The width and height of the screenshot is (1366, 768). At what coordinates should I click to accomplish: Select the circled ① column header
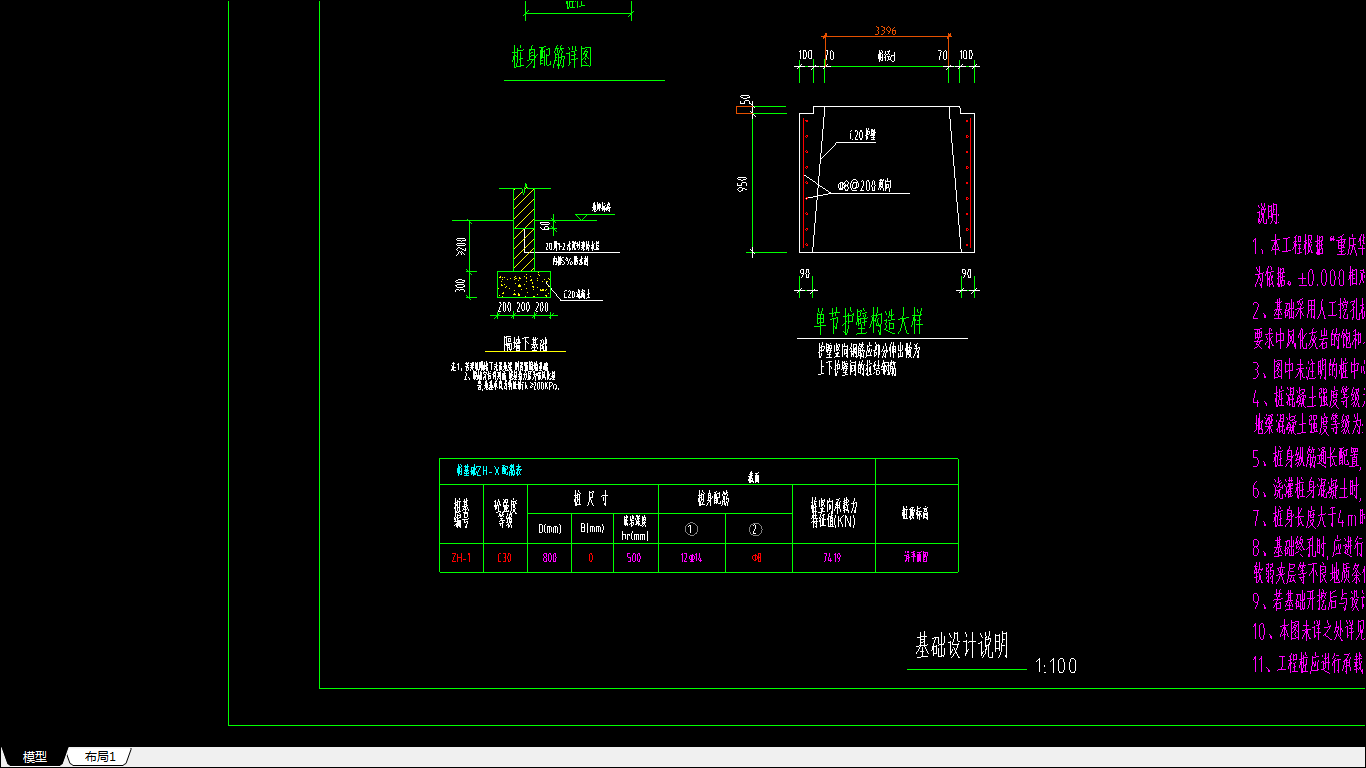pos(691,529)
